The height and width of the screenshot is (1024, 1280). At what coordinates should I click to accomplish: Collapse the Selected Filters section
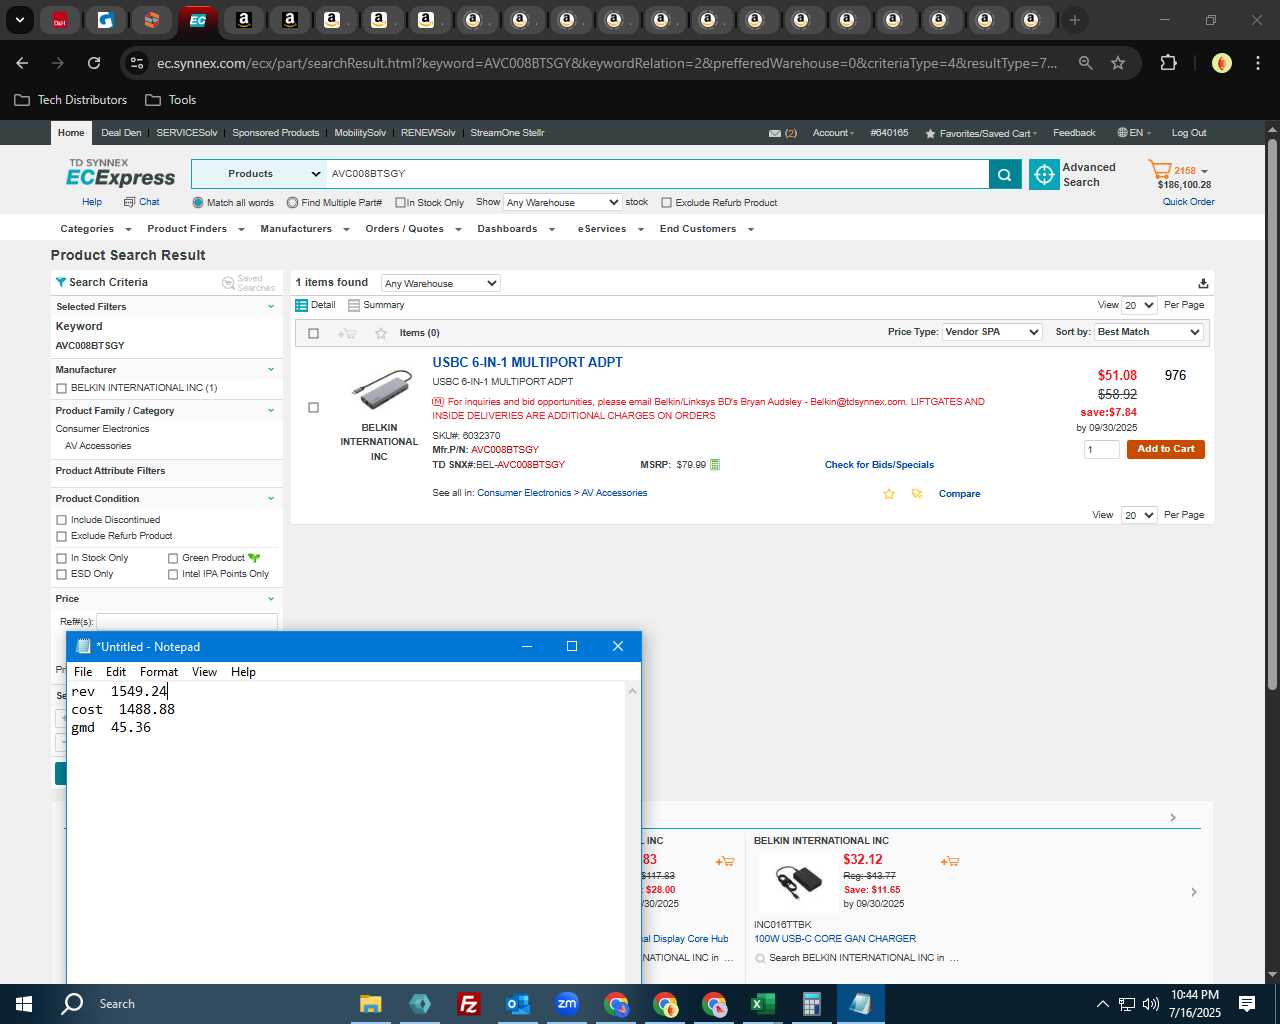pos(271,307)
